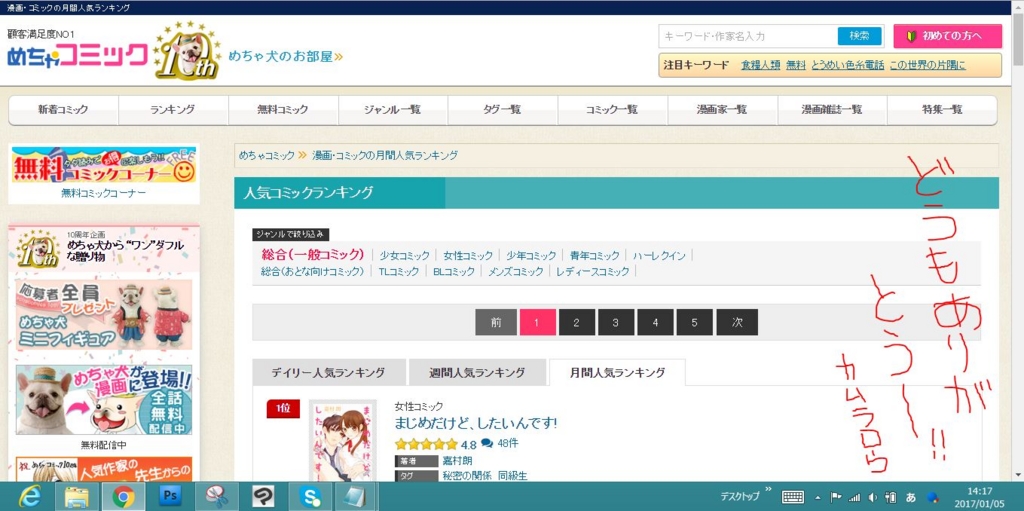Click the 次 pagination button

(x=737, y=322)
